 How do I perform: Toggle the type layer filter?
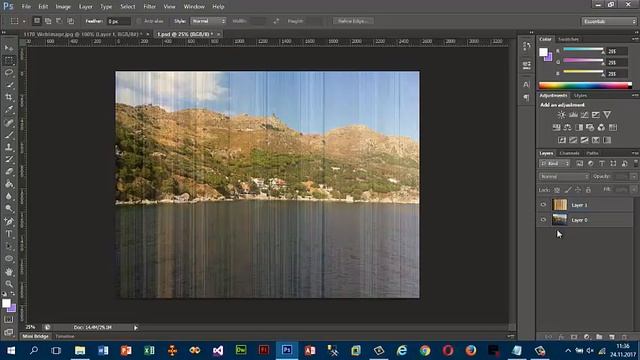602,164
